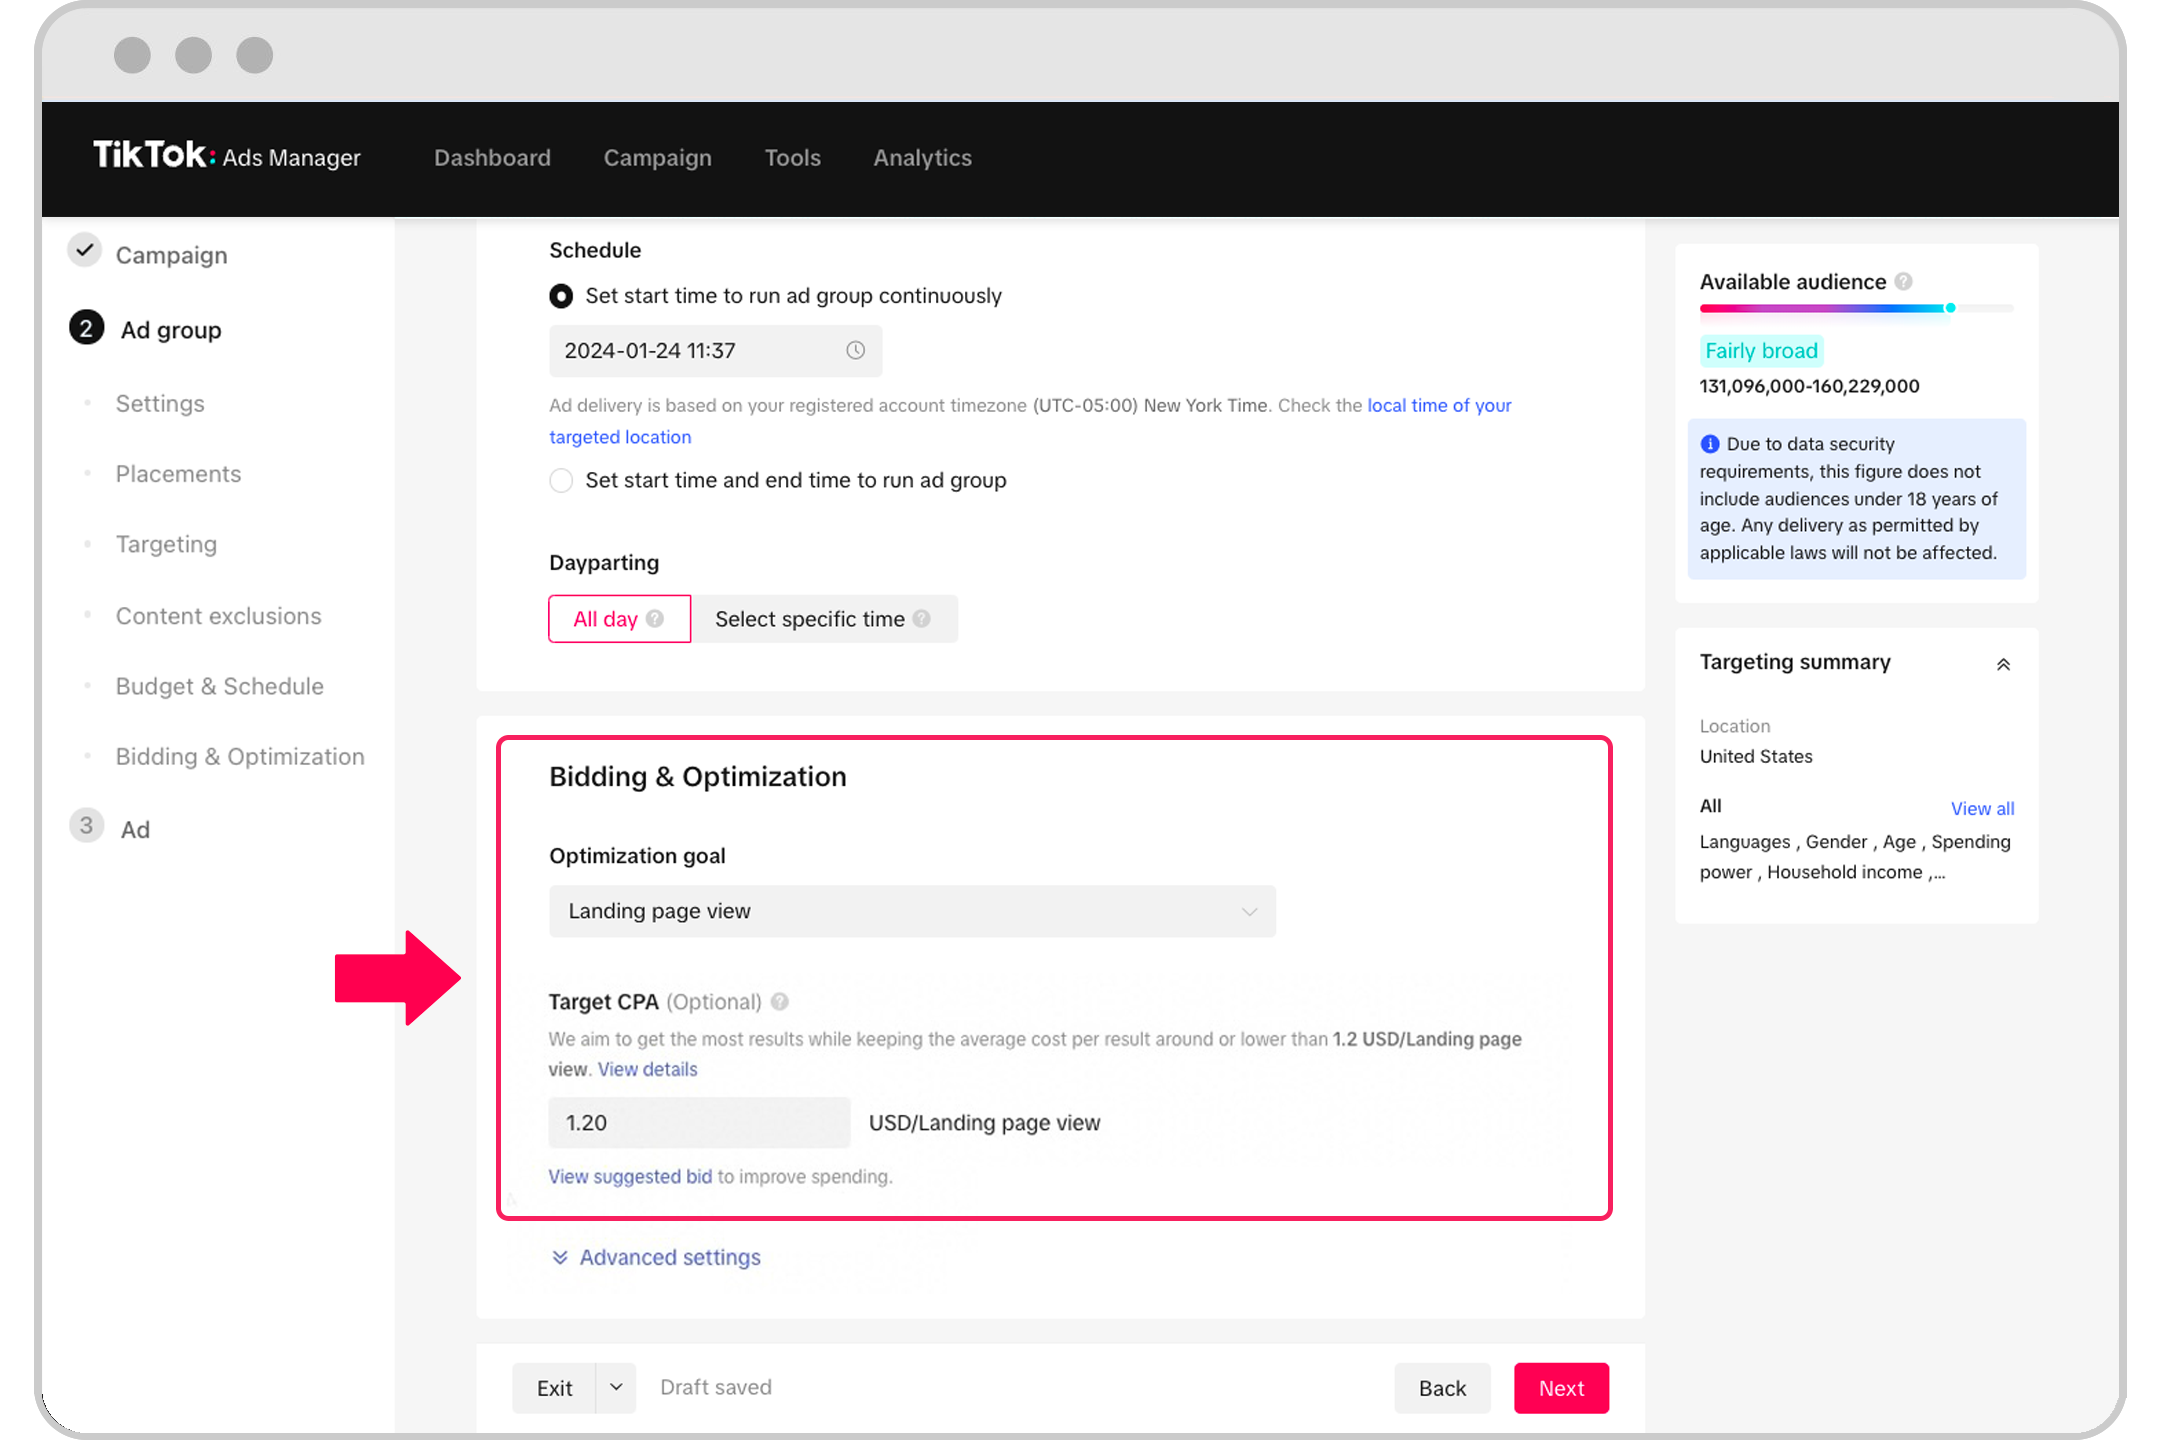Open the Optimization goal dropdown
The height and width of the screenshot is (1440, 2160).
(911, 911)
